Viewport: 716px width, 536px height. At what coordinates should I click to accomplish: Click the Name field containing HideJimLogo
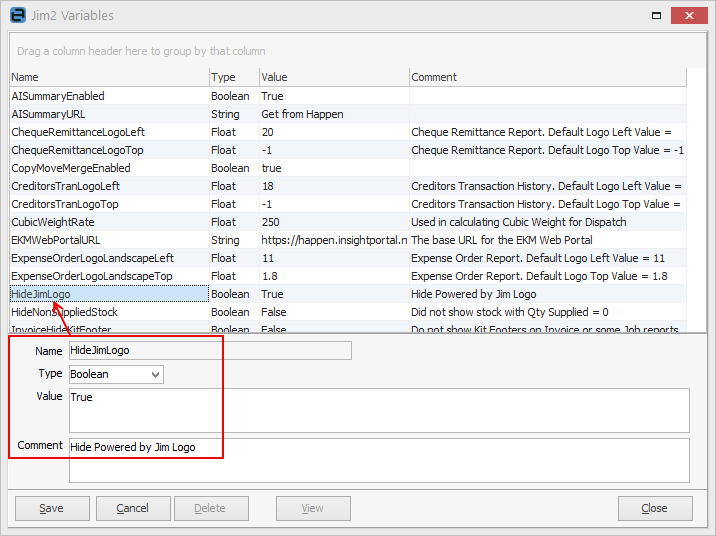tap(211, 351)
